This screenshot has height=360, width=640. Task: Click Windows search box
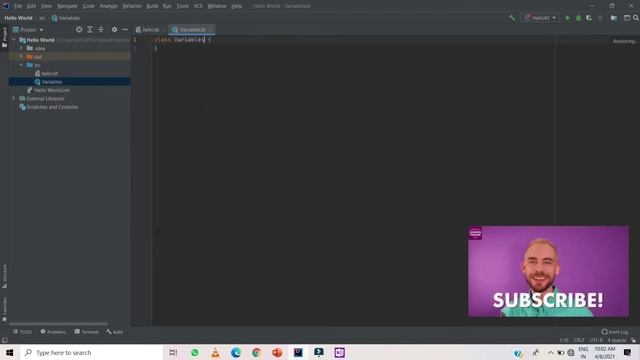(91, 352)
